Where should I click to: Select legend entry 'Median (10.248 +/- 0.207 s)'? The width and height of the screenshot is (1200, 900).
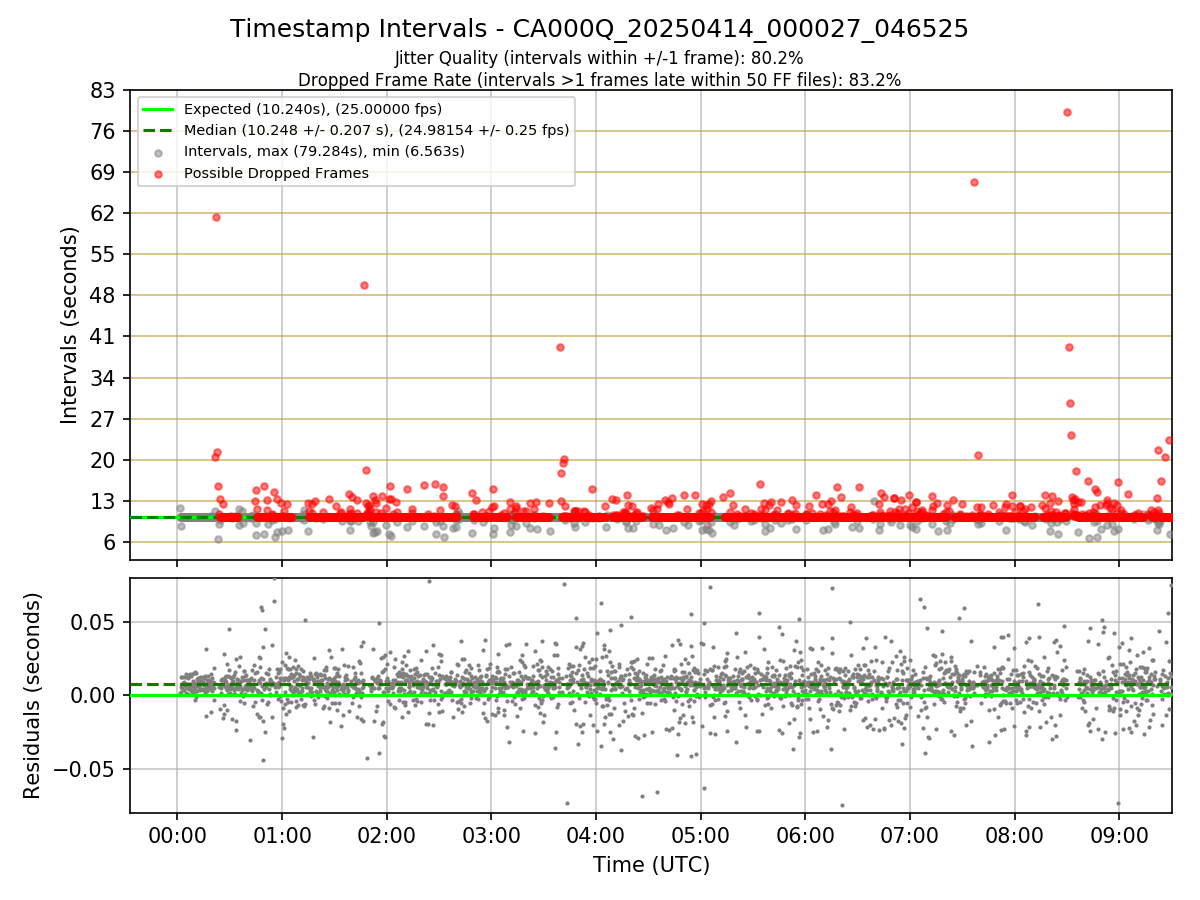(x=376, y=130)
